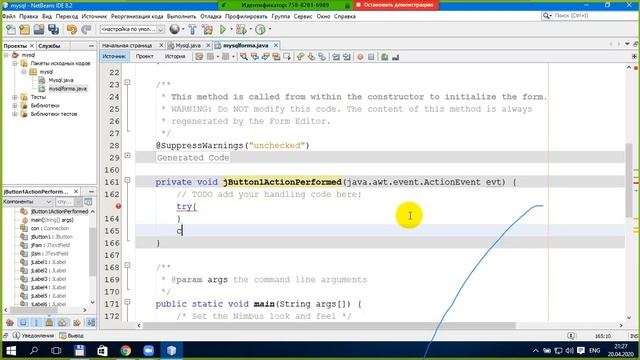The image size is (640, 360).
Task: Switch to the История view
Action: click(x=175, y=57)
